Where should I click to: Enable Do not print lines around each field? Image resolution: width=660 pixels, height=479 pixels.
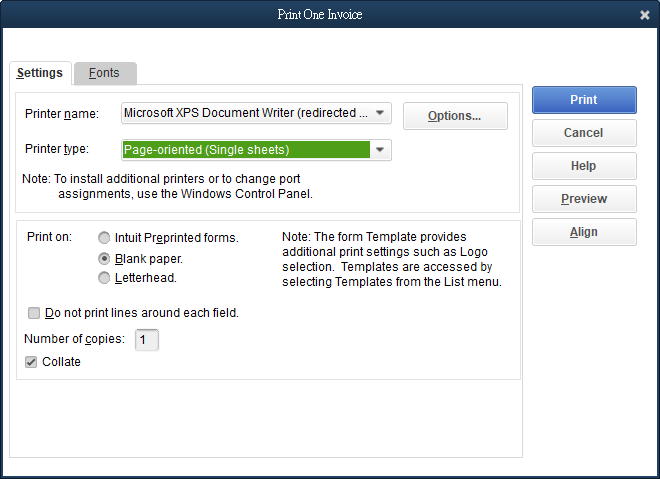[x=35, y=313]
